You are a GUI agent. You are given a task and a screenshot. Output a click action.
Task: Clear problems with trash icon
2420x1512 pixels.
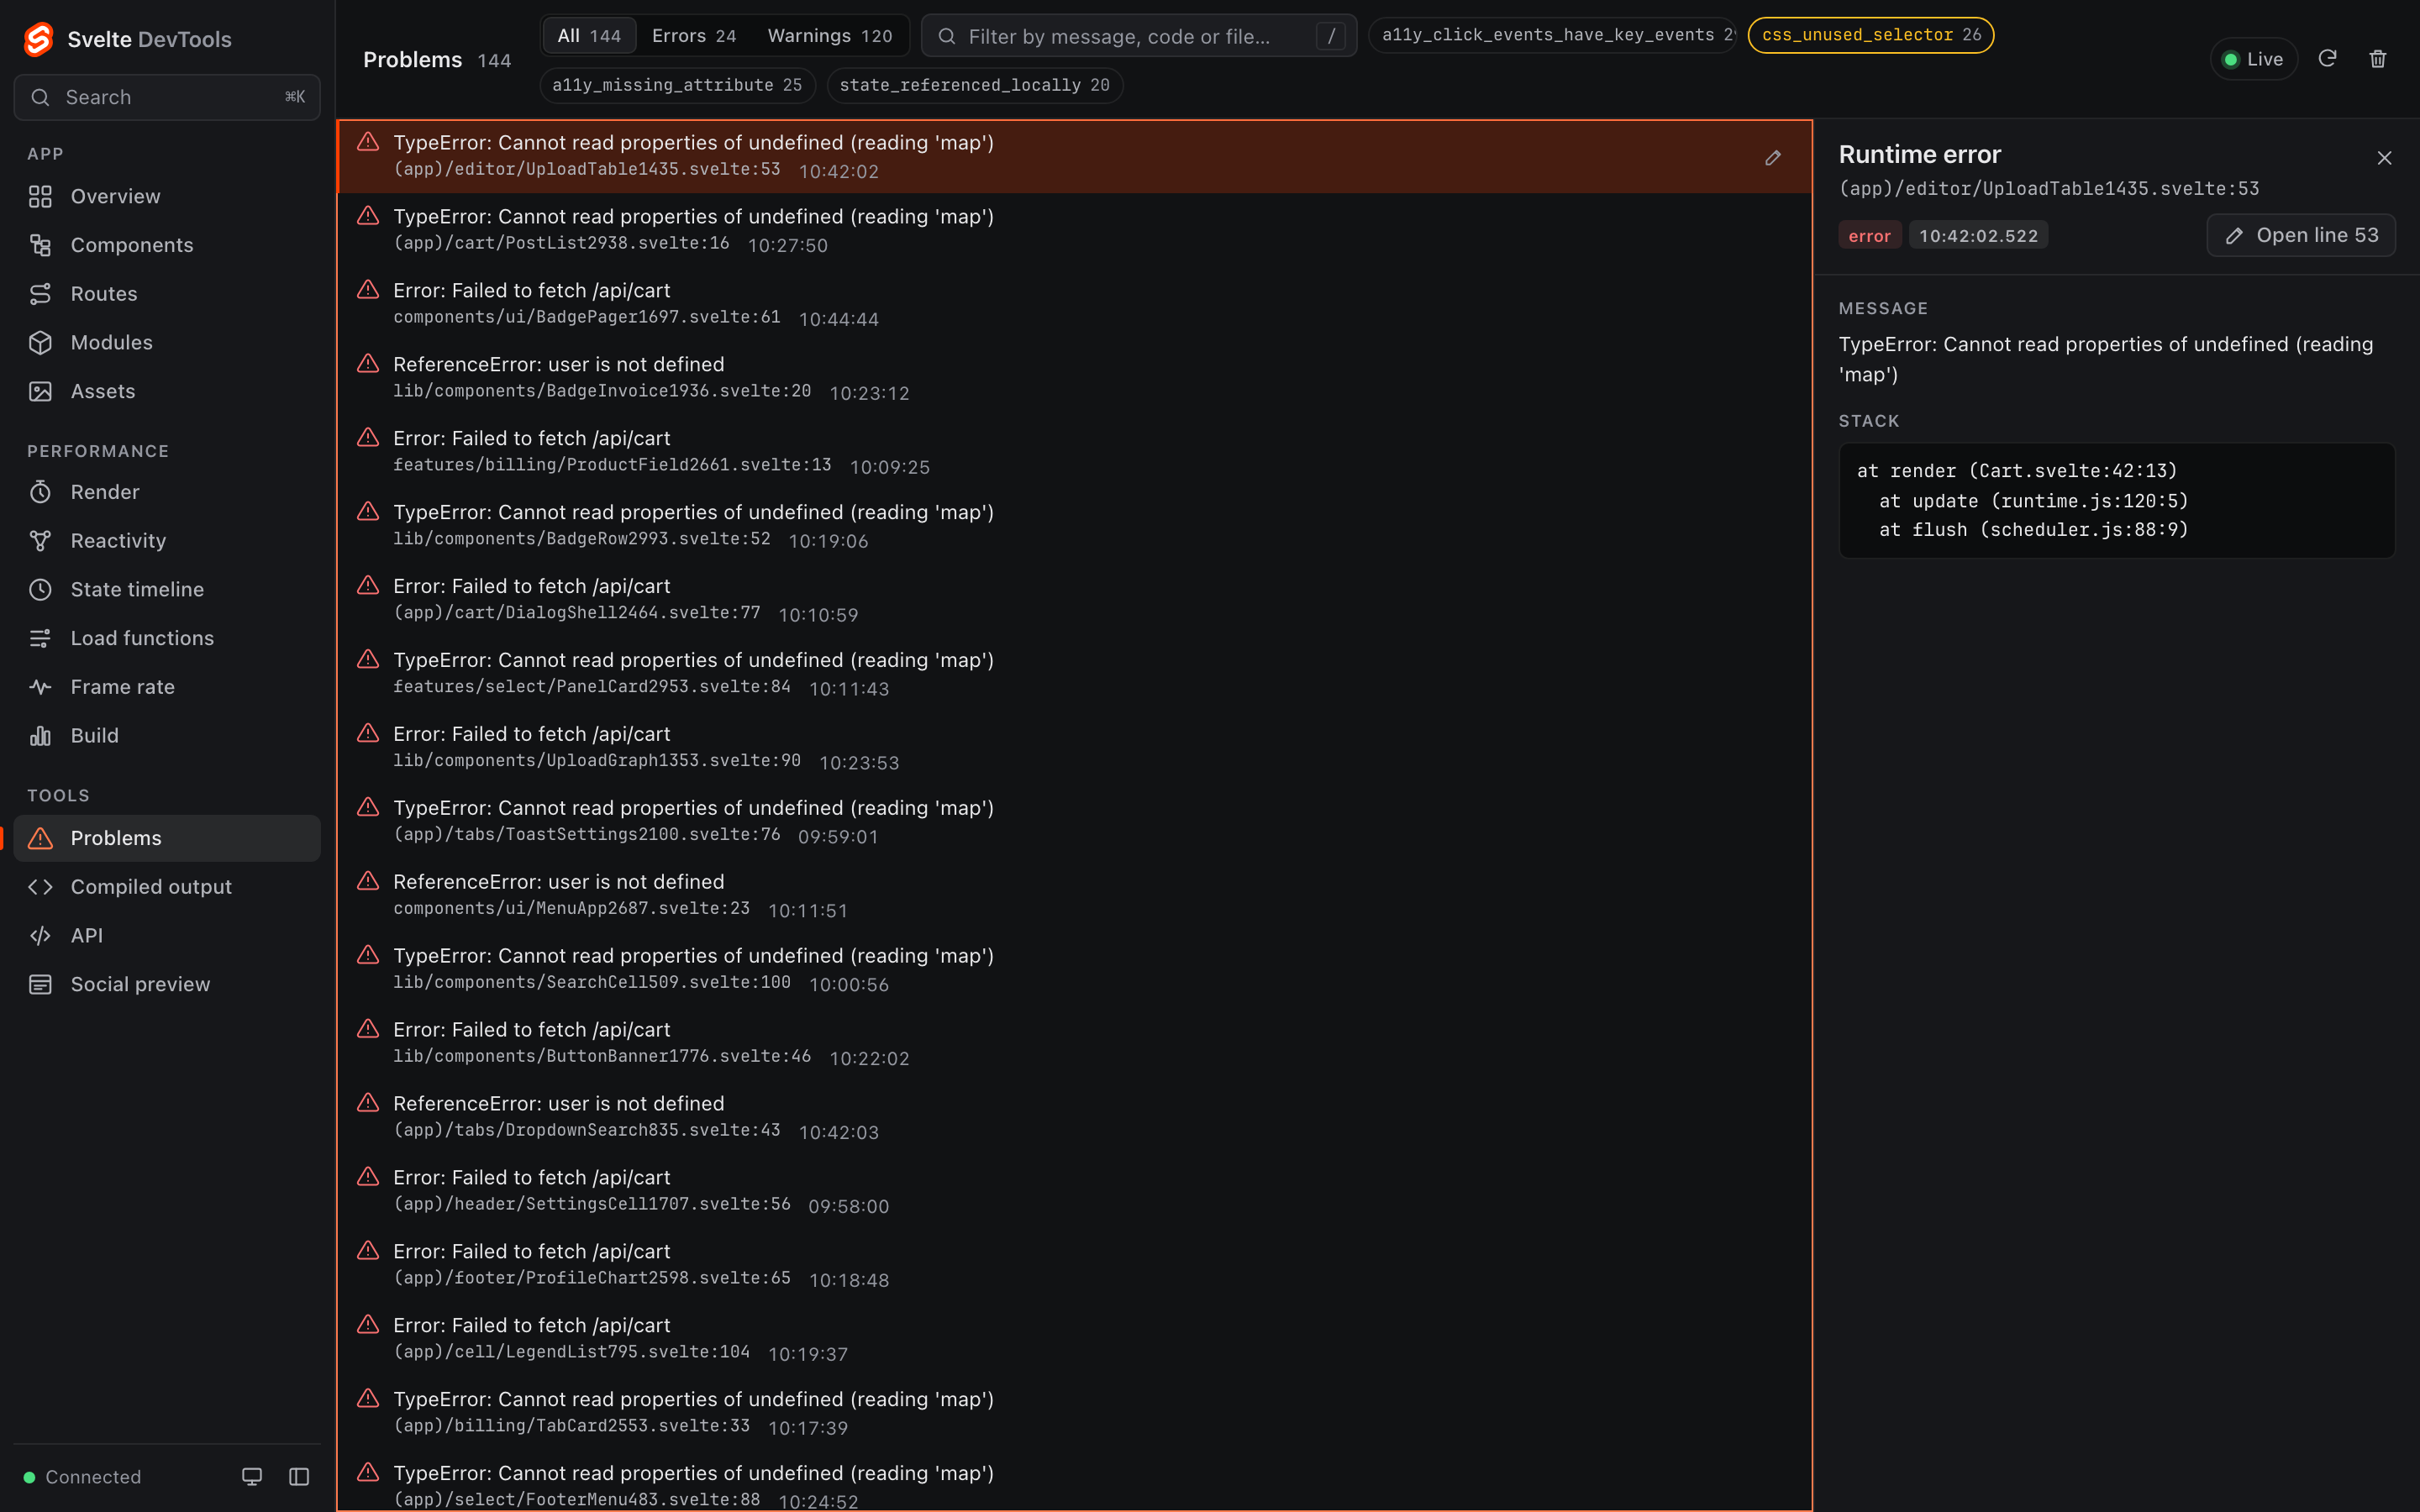2378,59
